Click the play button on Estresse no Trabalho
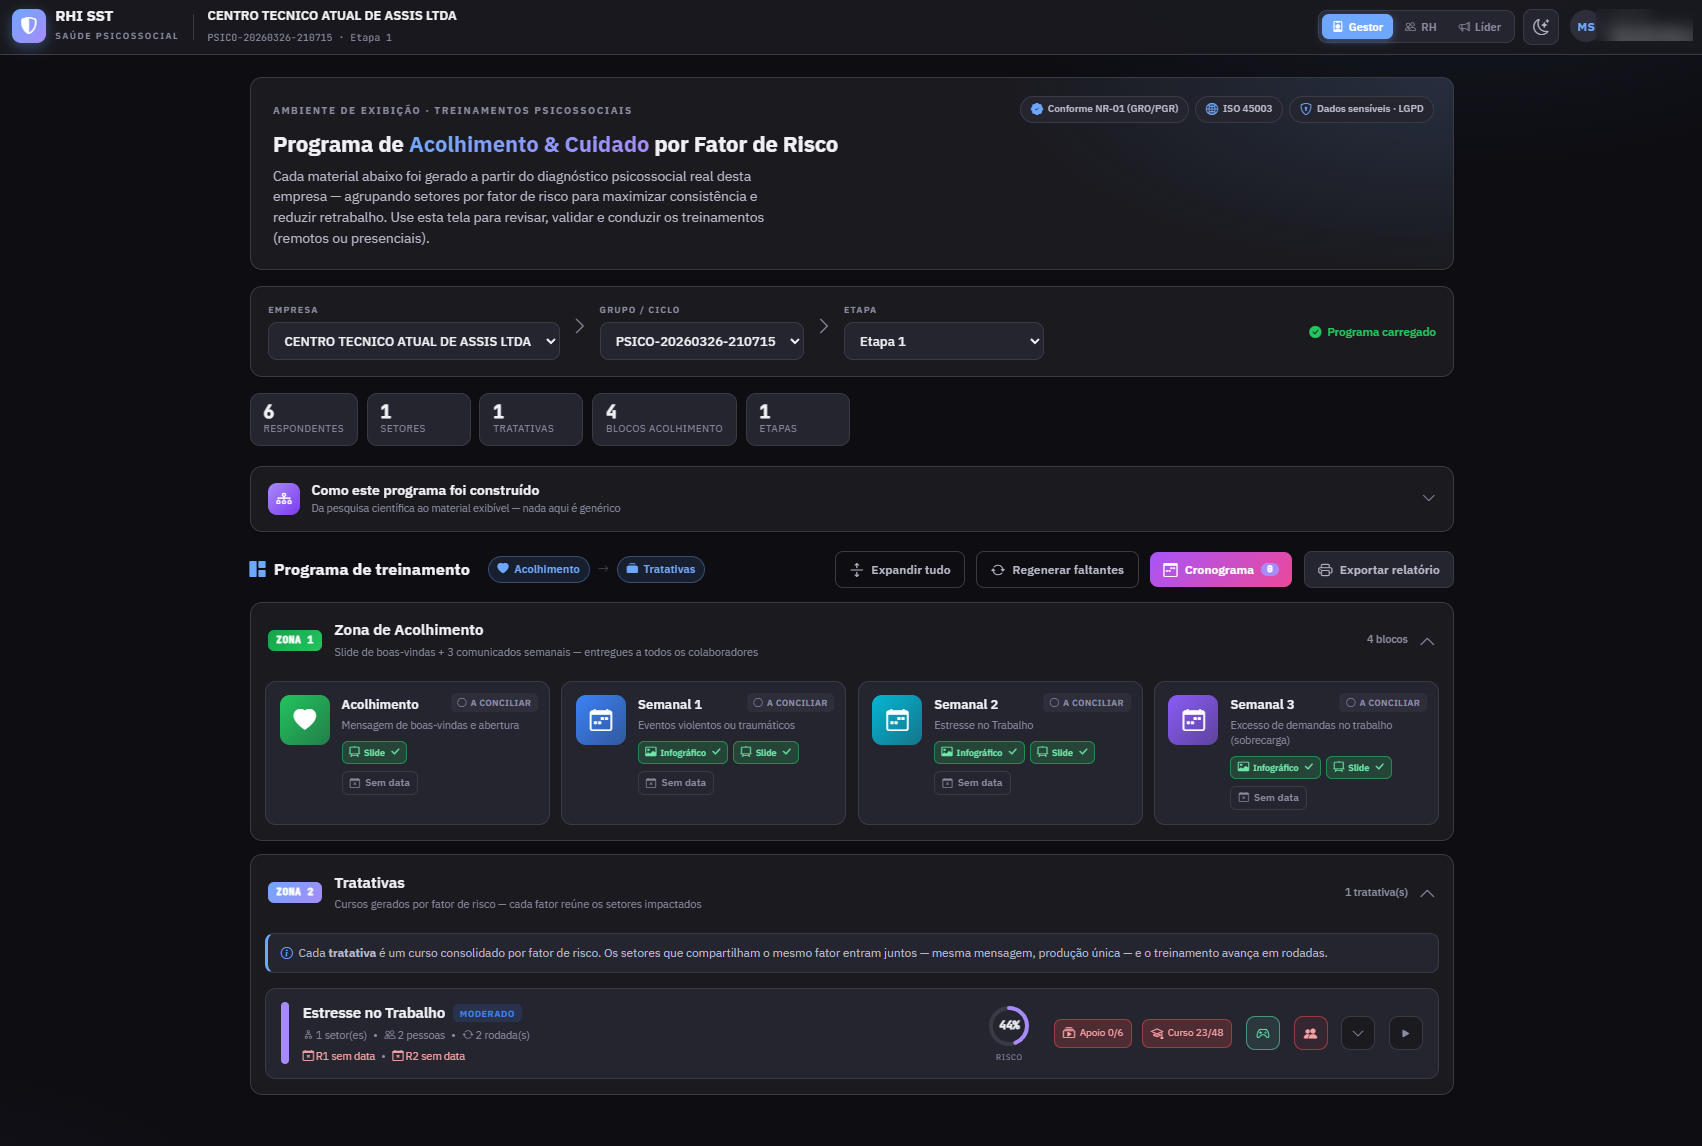Viewport: 1702px width, 1146px height. pos(1406,1033)
